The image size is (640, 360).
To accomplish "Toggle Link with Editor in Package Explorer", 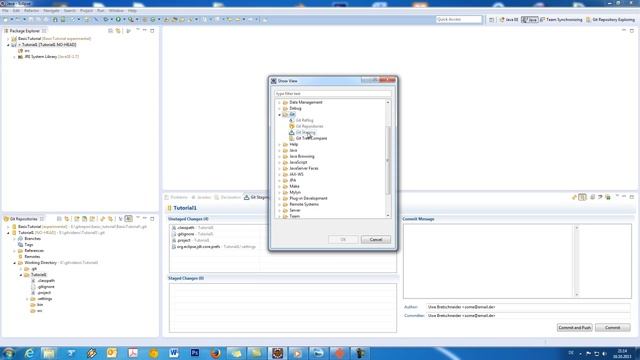I will [x=118, y=31].
